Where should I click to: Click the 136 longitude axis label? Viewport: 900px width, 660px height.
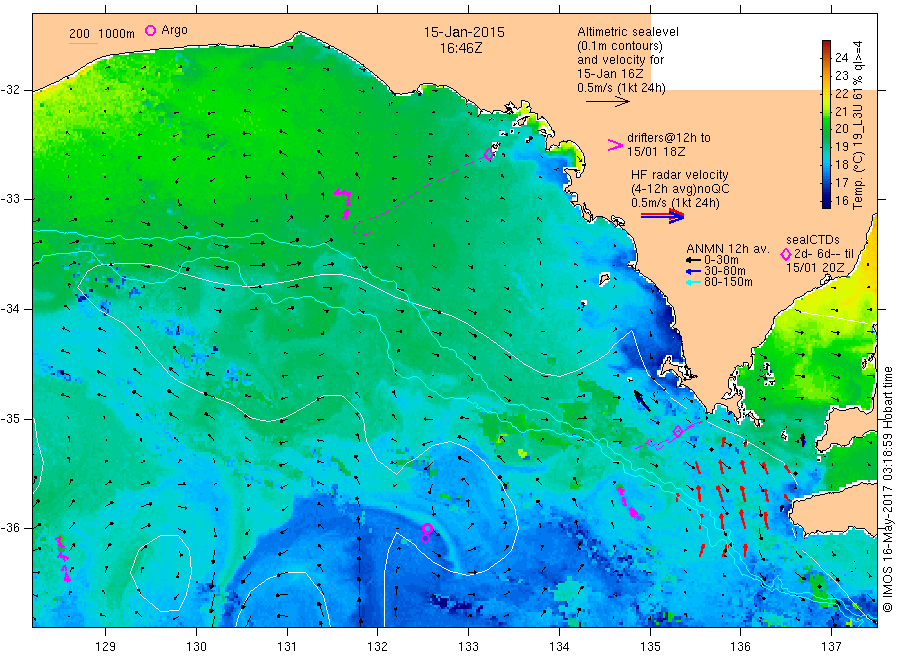tap(740, 646)
